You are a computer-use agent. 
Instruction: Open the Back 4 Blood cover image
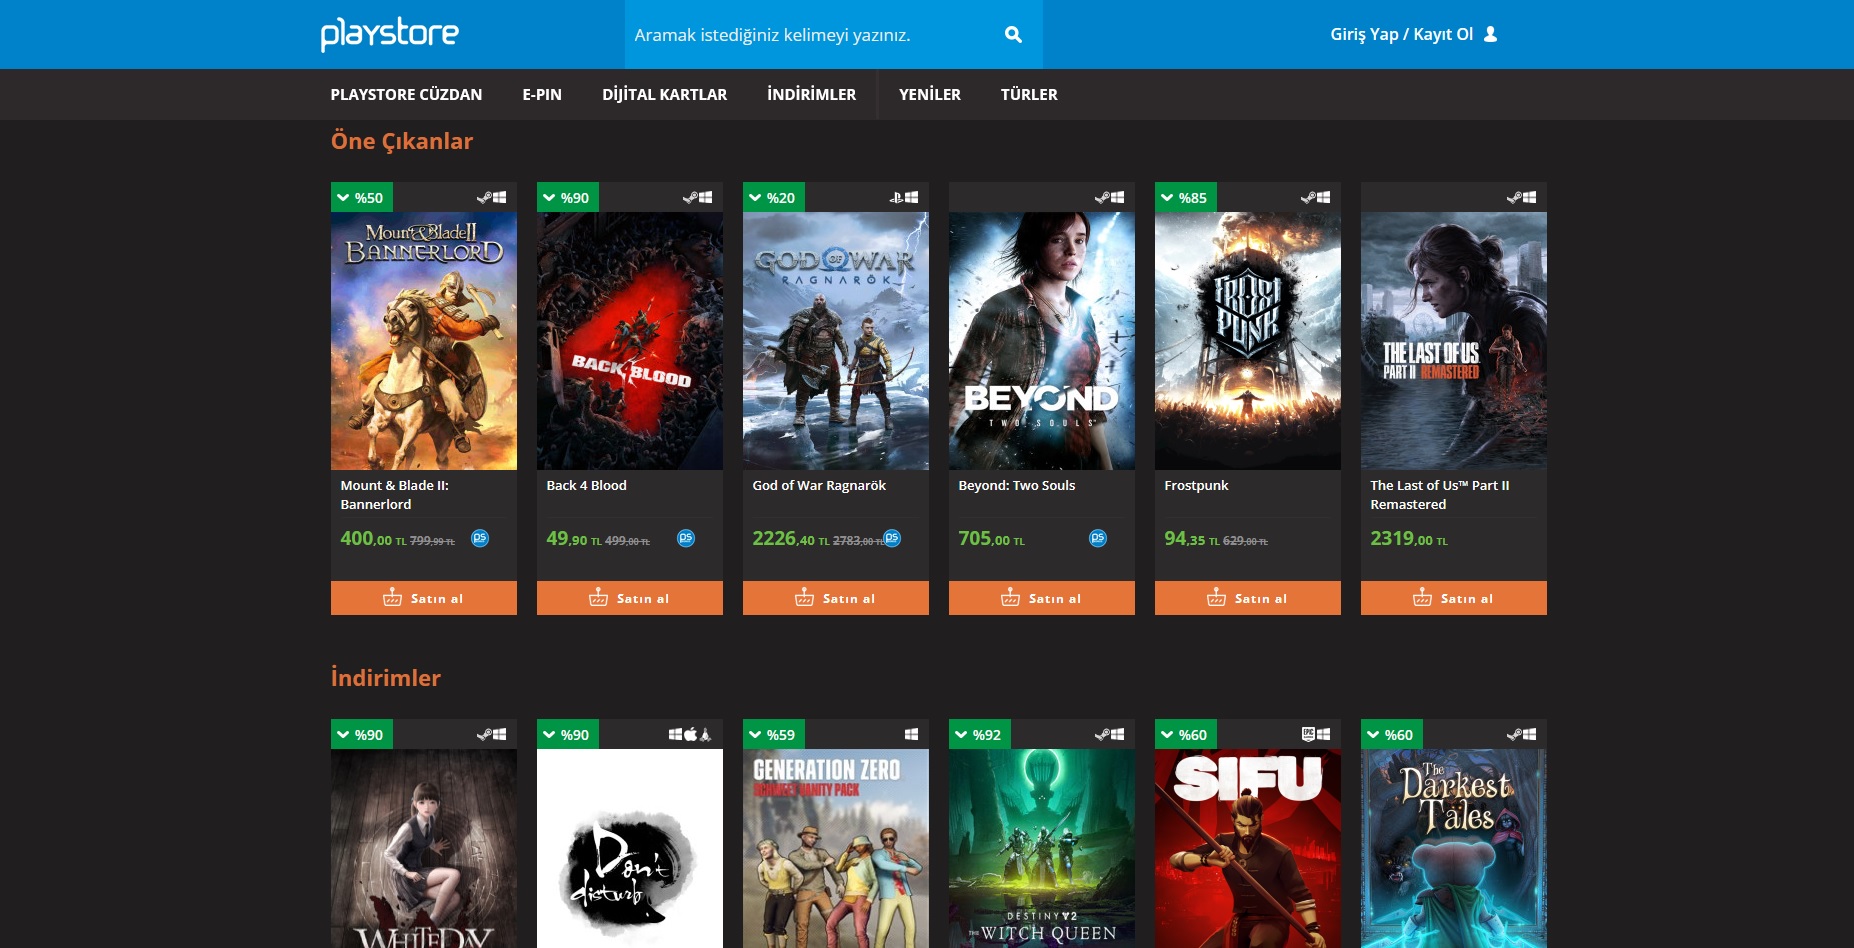click(x=630, y=341)
